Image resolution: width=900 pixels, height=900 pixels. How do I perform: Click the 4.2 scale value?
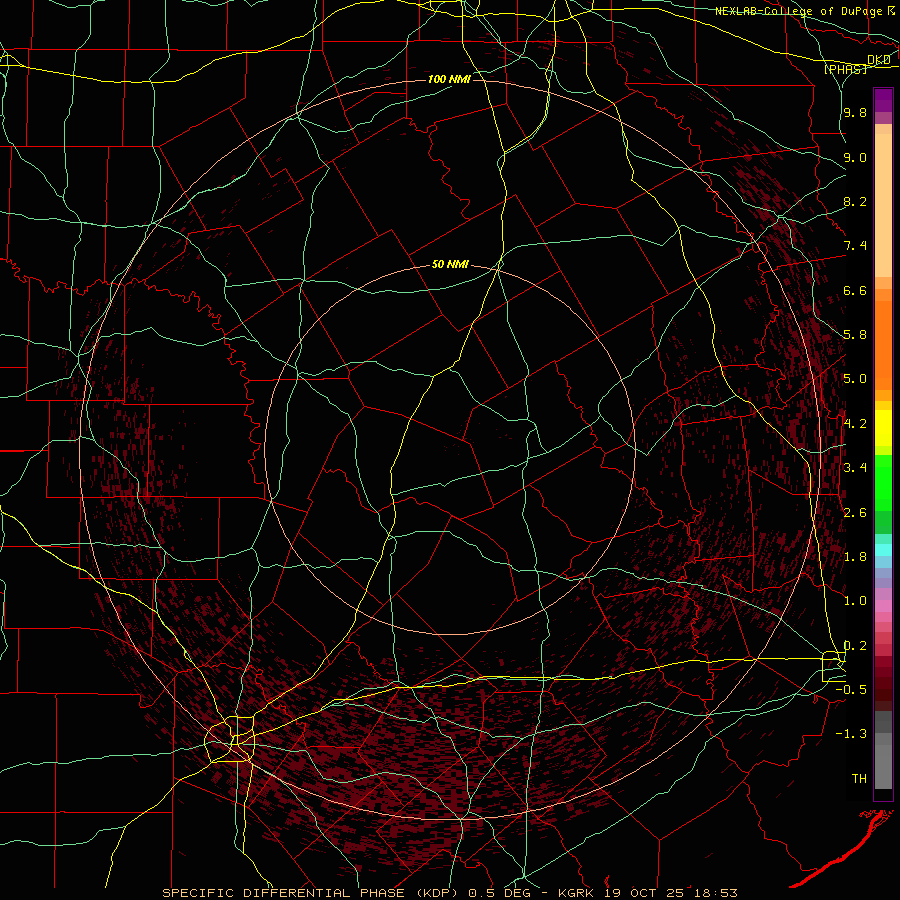click(x=855, y=424)
